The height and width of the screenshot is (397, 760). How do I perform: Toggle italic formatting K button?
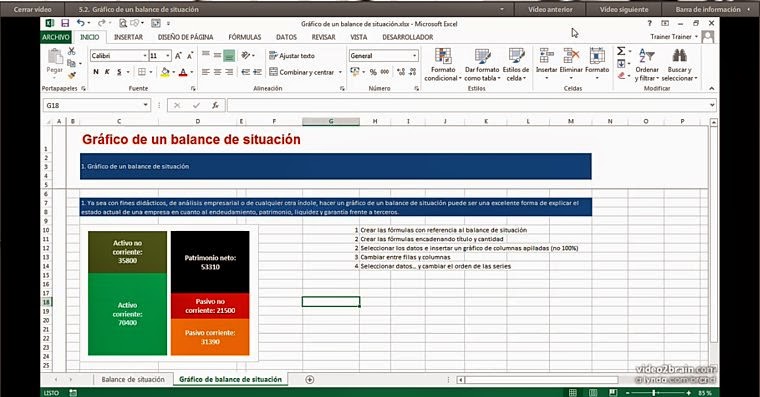point(107,72)
